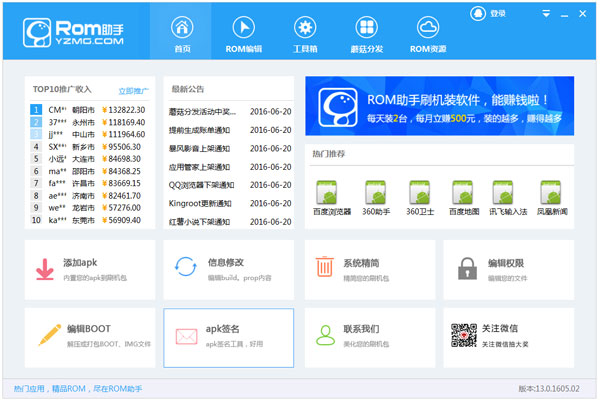Click the apk签名 envelope icon

click(186, 336)
